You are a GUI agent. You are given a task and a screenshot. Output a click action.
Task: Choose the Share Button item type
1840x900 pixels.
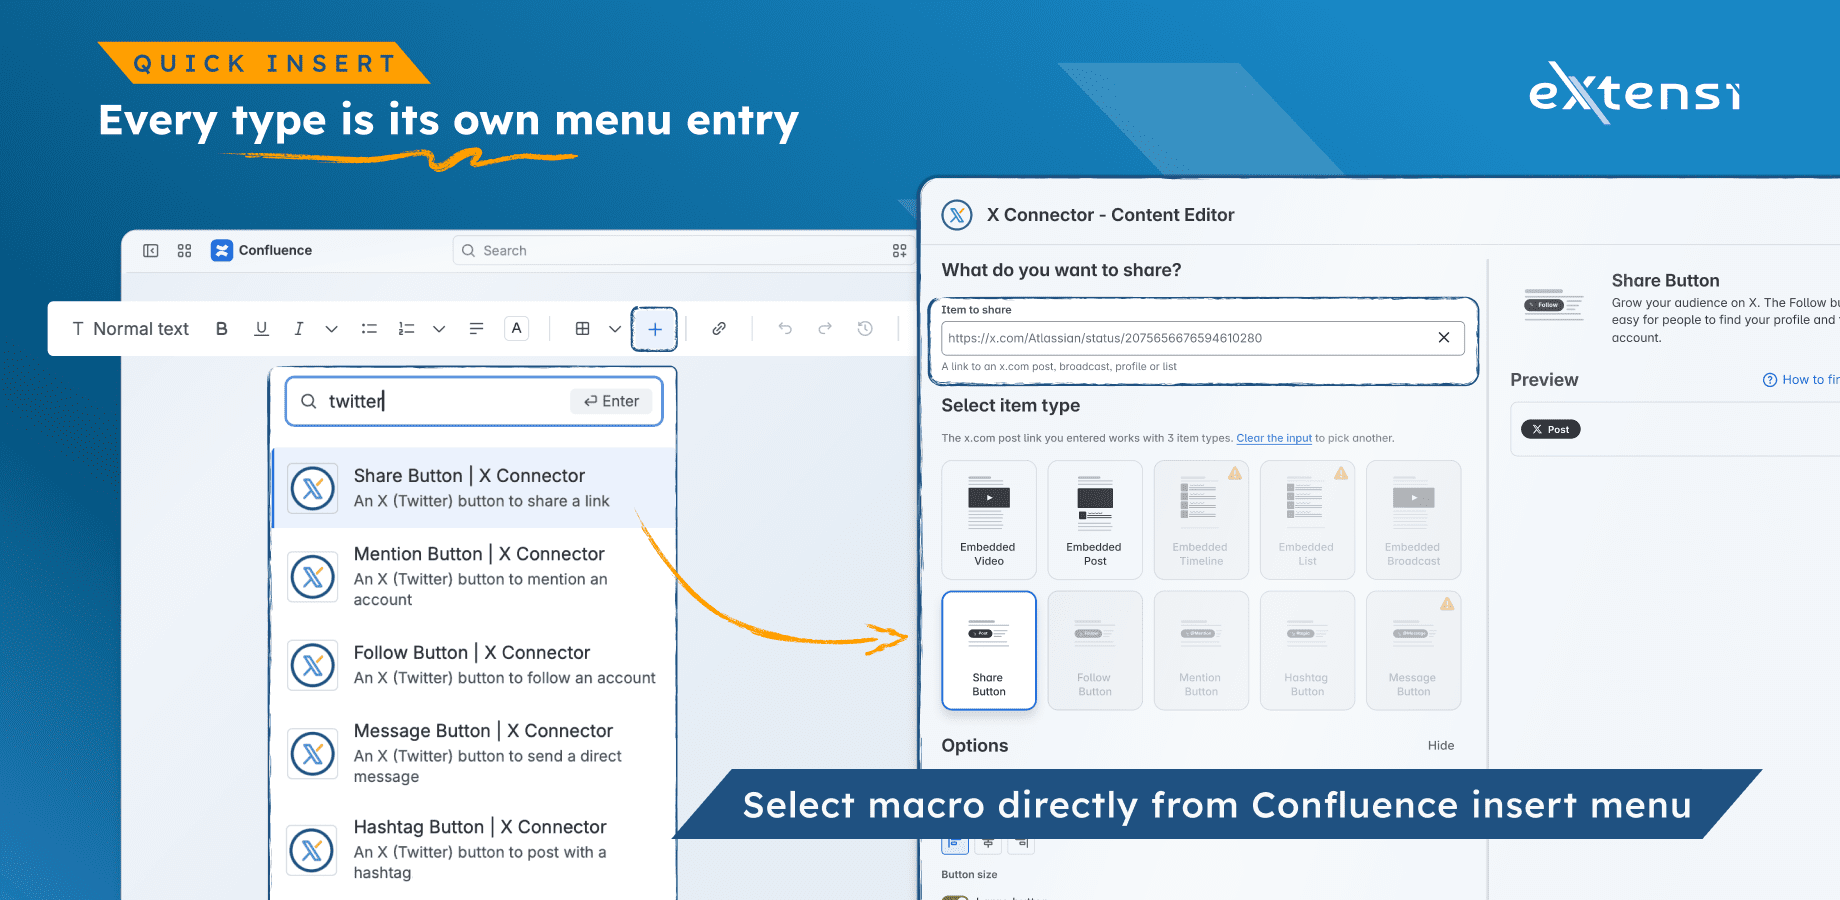[x=988, y=650]
